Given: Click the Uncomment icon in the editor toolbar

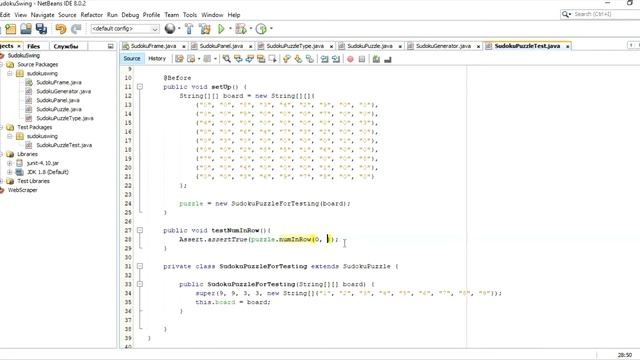Looking at the screenshot, I should click(x=388, y=59).
